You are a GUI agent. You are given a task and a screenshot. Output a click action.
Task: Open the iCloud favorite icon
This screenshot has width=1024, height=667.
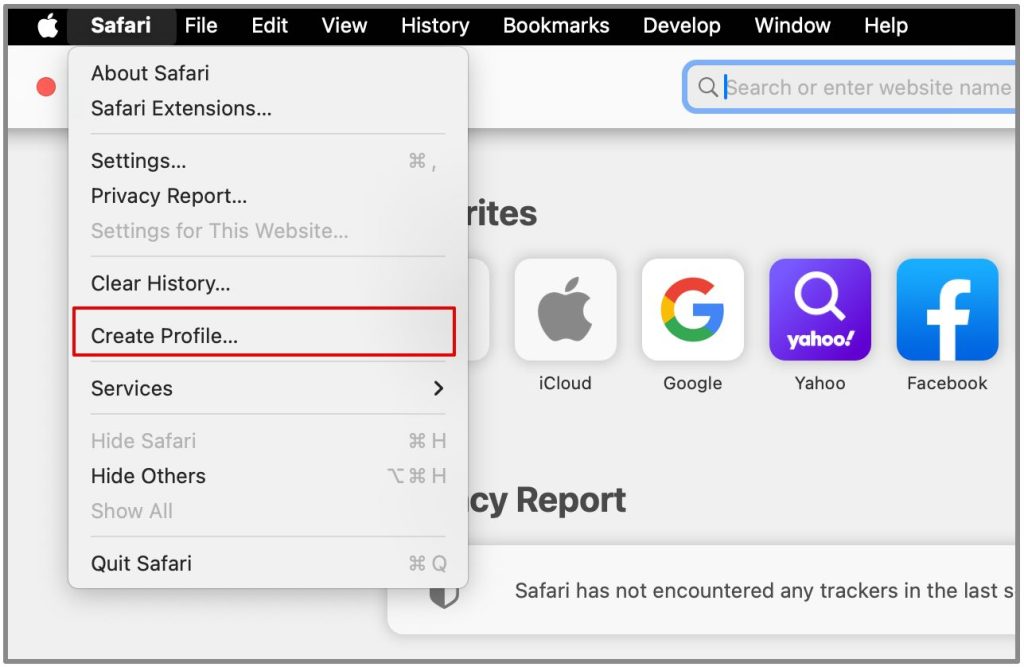[x=565, y=310]
